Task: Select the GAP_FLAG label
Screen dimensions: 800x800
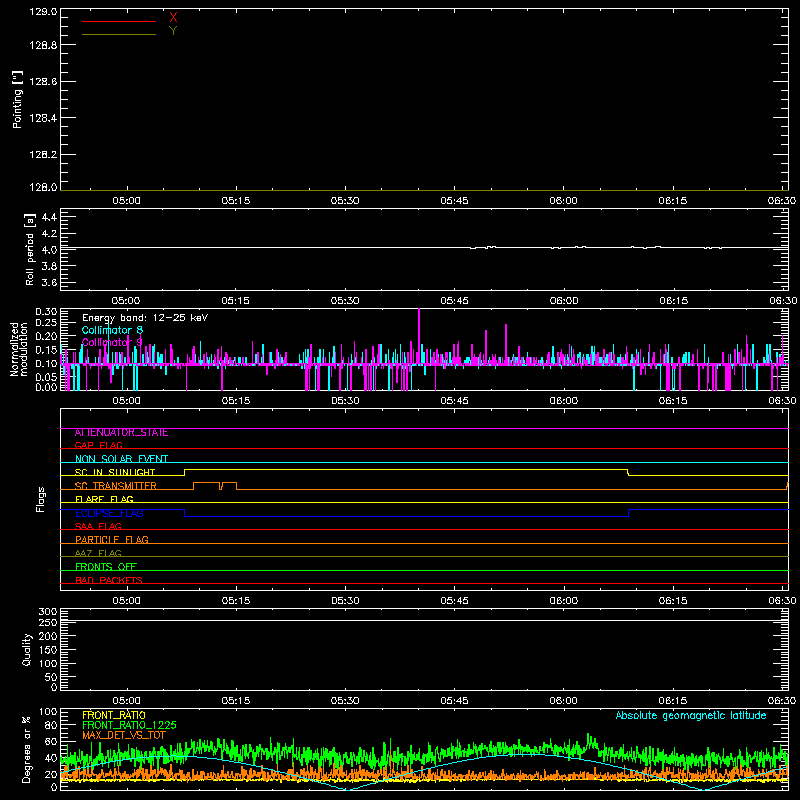Action: click(98, 445)
